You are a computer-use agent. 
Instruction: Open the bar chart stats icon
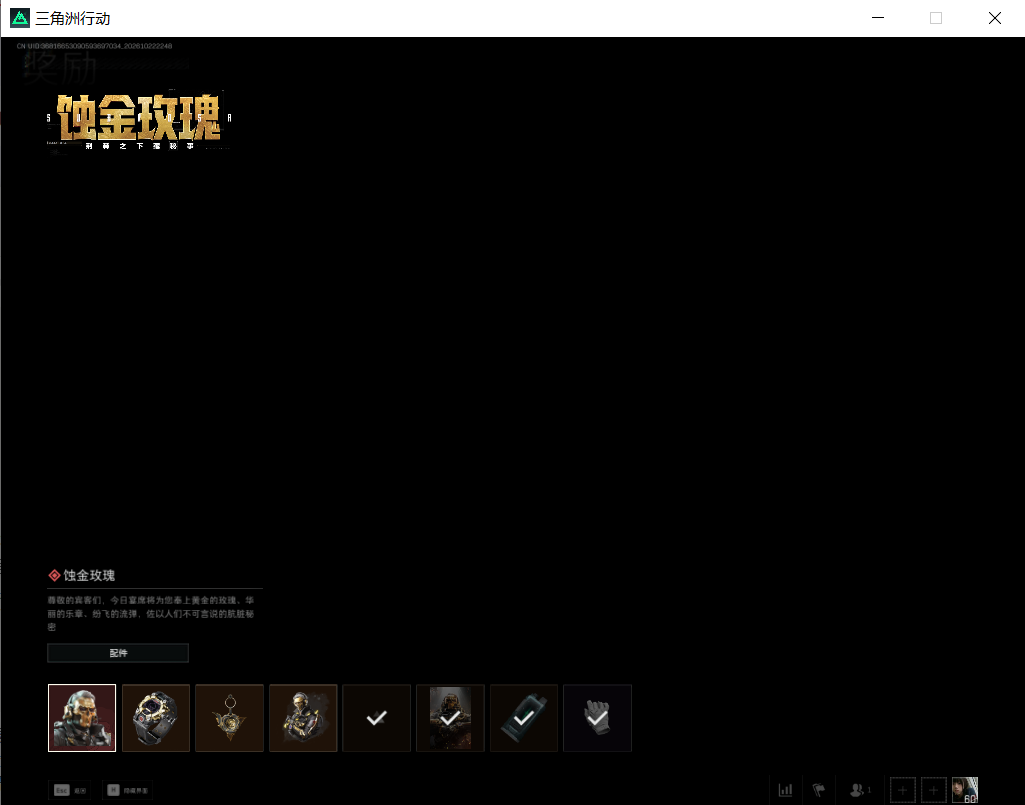pyautogui.click(x=786, y=790)
